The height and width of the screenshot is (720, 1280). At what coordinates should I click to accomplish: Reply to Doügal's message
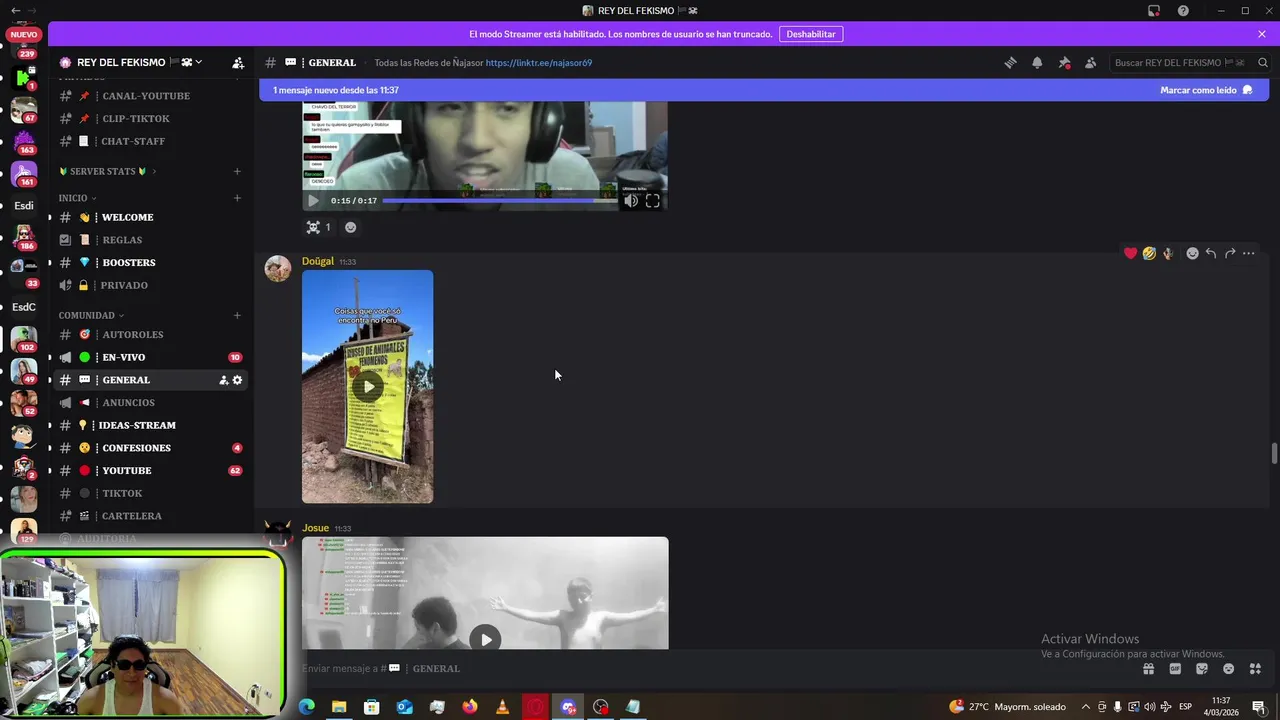pyautogui.click(x=1211, y=253)
